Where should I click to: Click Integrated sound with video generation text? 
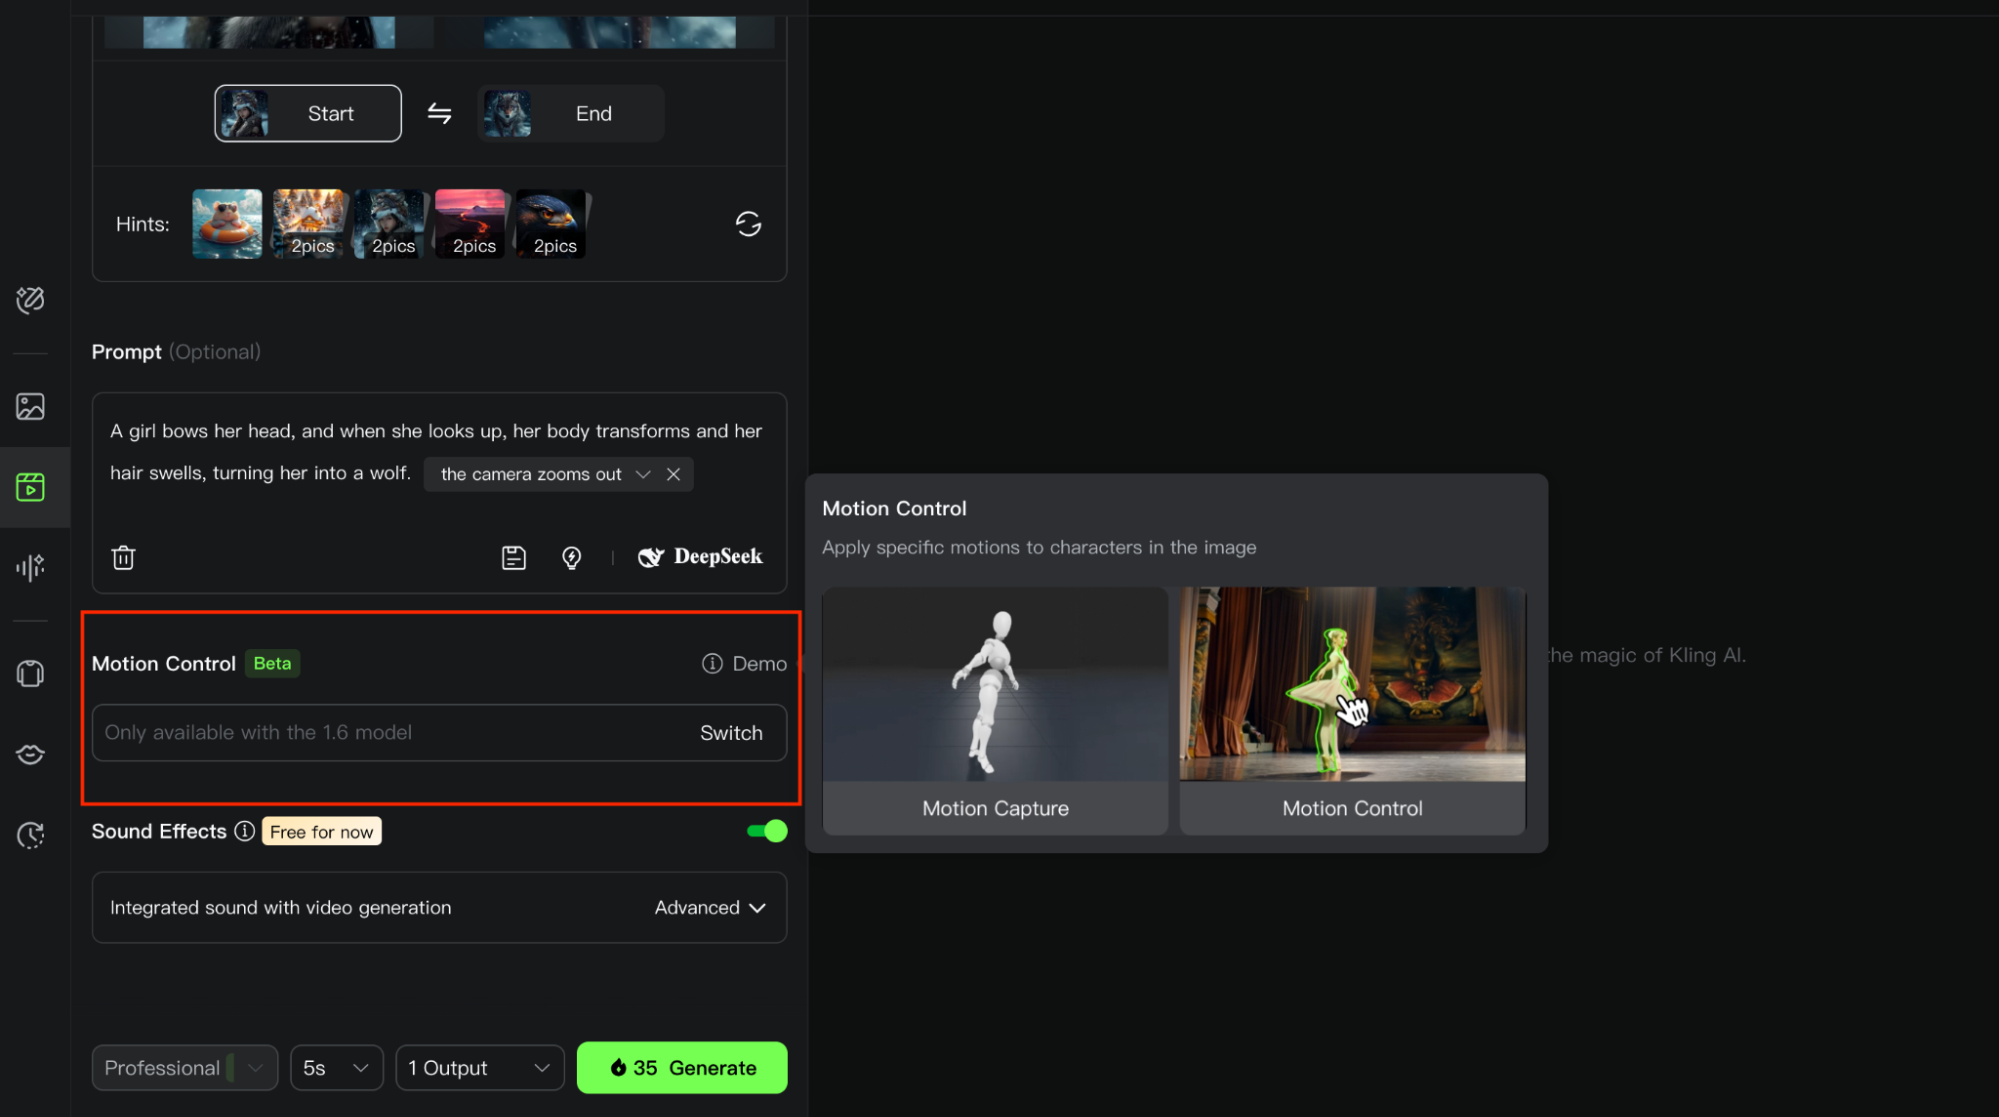click(x=281, y=907)
